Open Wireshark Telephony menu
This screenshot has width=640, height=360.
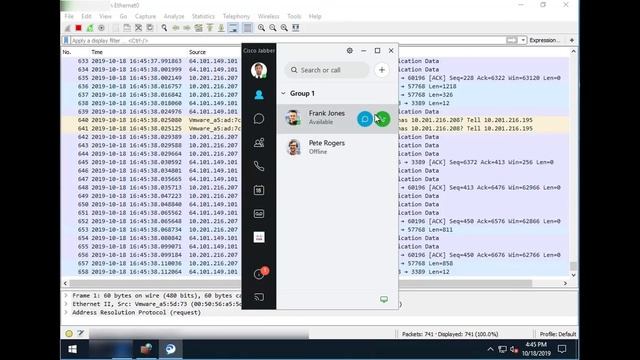tap(236, 16)
